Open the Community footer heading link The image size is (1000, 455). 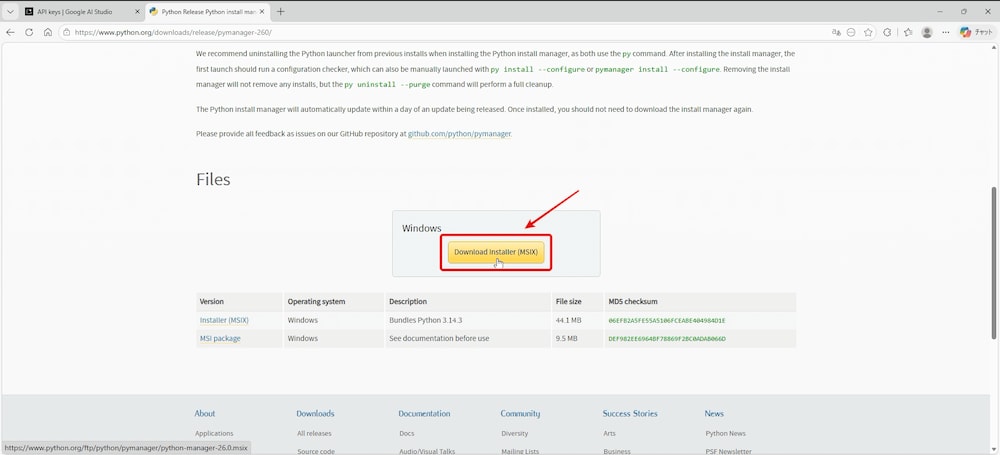pos(520,414)
